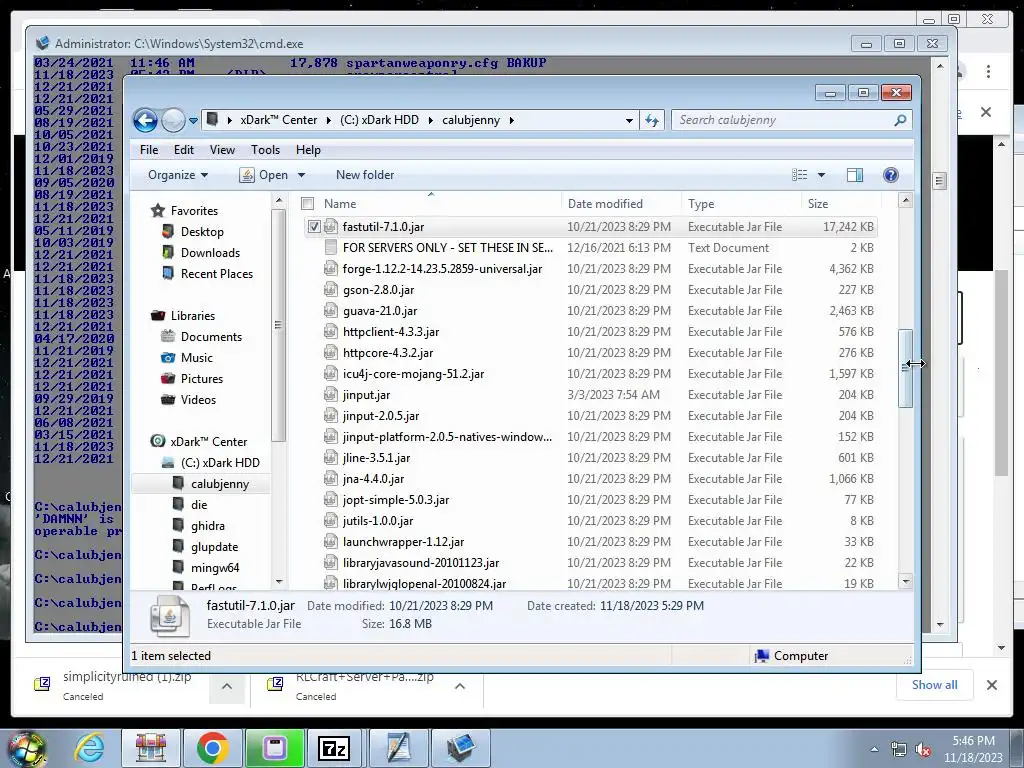Open the Organize dropdown

coord(178,175)
